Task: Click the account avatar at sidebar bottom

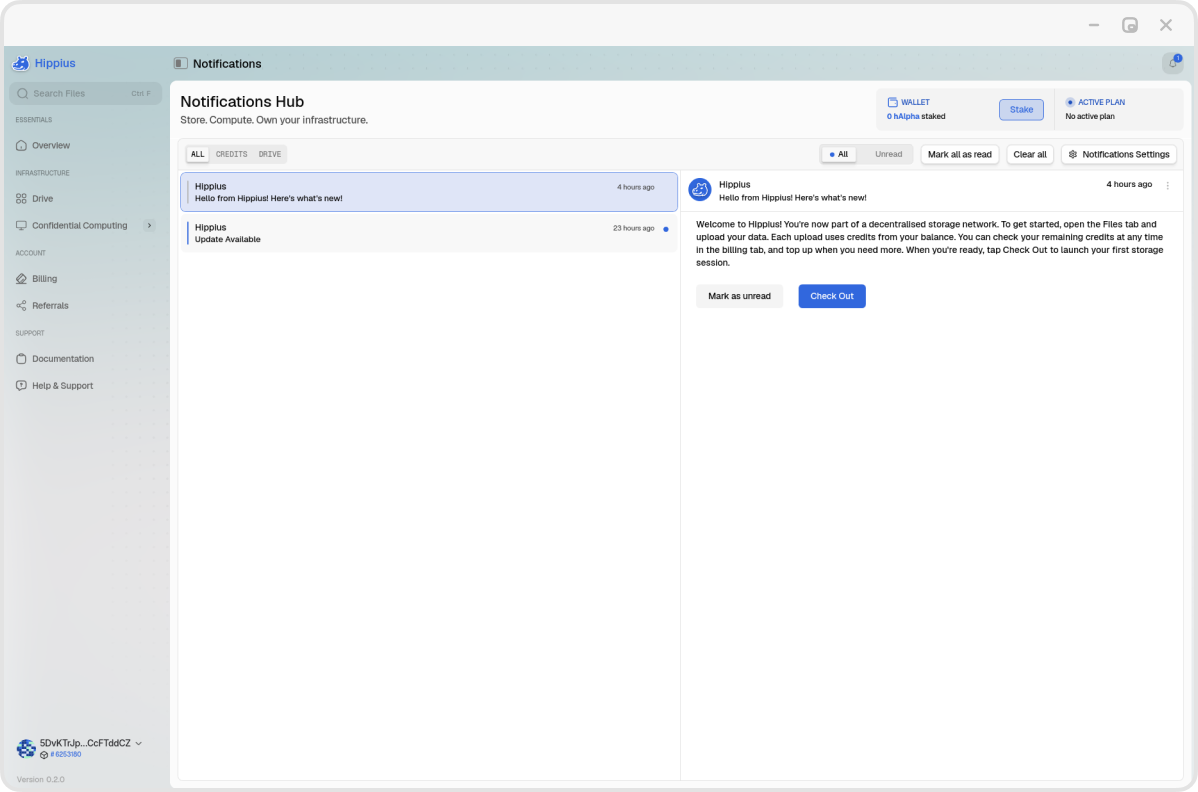Action: click(26, 748)
